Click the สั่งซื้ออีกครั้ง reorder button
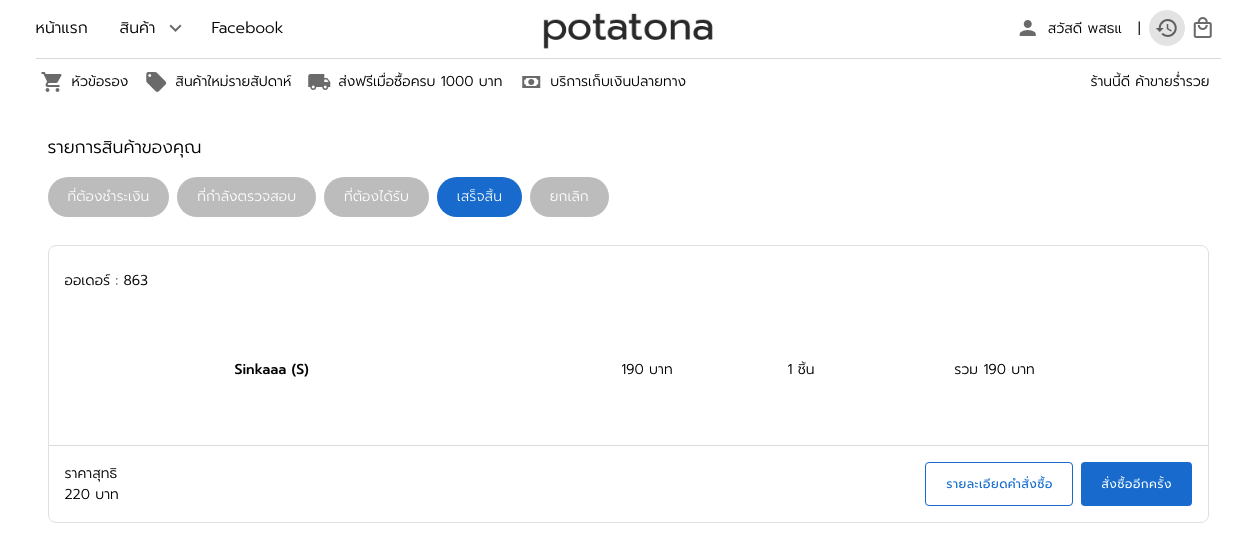This screenshot has height=552, width=1260. tap(1136, 484)
